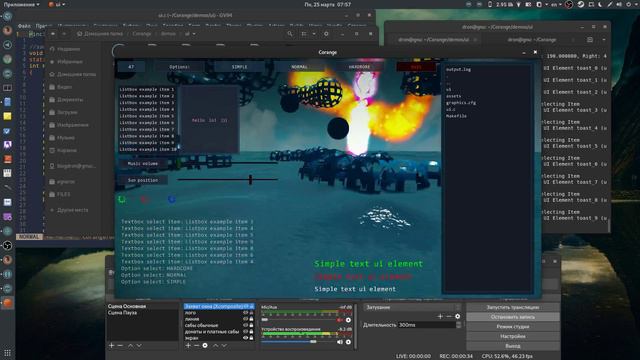Show applications grid in the dock
640x360 pixels.
click(7, 352)
